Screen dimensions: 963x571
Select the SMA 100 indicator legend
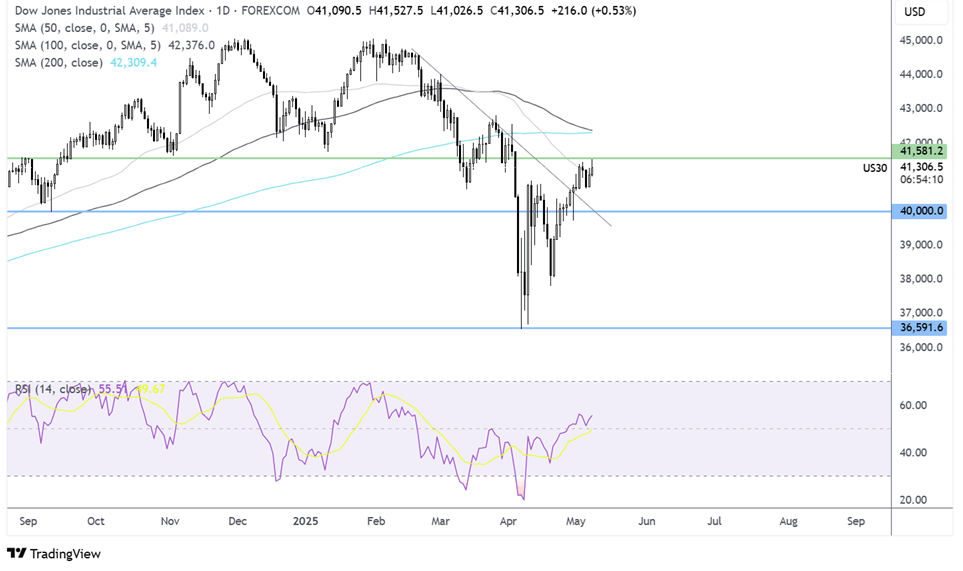(x=114, y=45)
